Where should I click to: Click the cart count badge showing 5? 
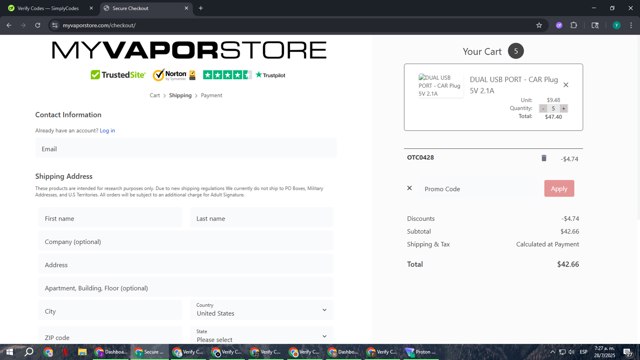516,51
